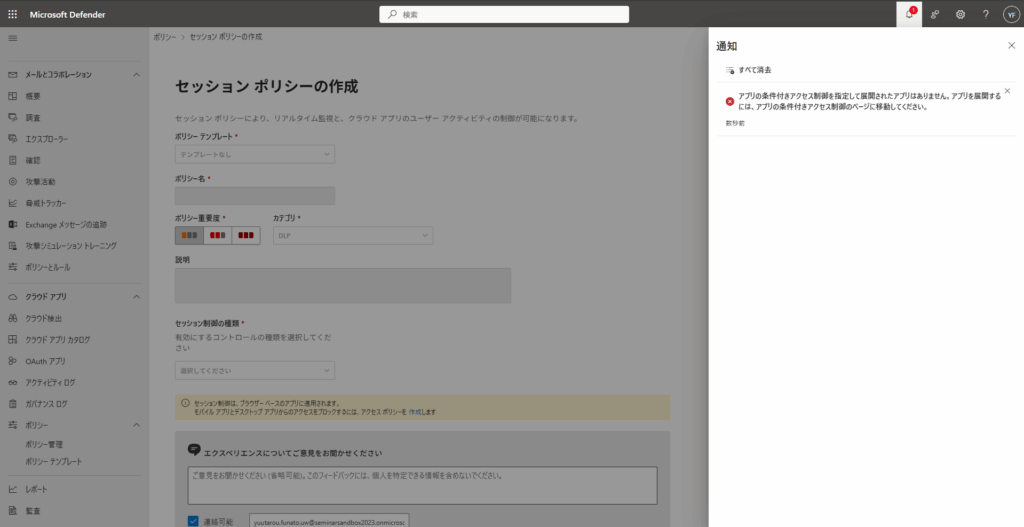Click the community people icon in header
The height and width of the screenshot is (527, 1024).
point(935,14)
